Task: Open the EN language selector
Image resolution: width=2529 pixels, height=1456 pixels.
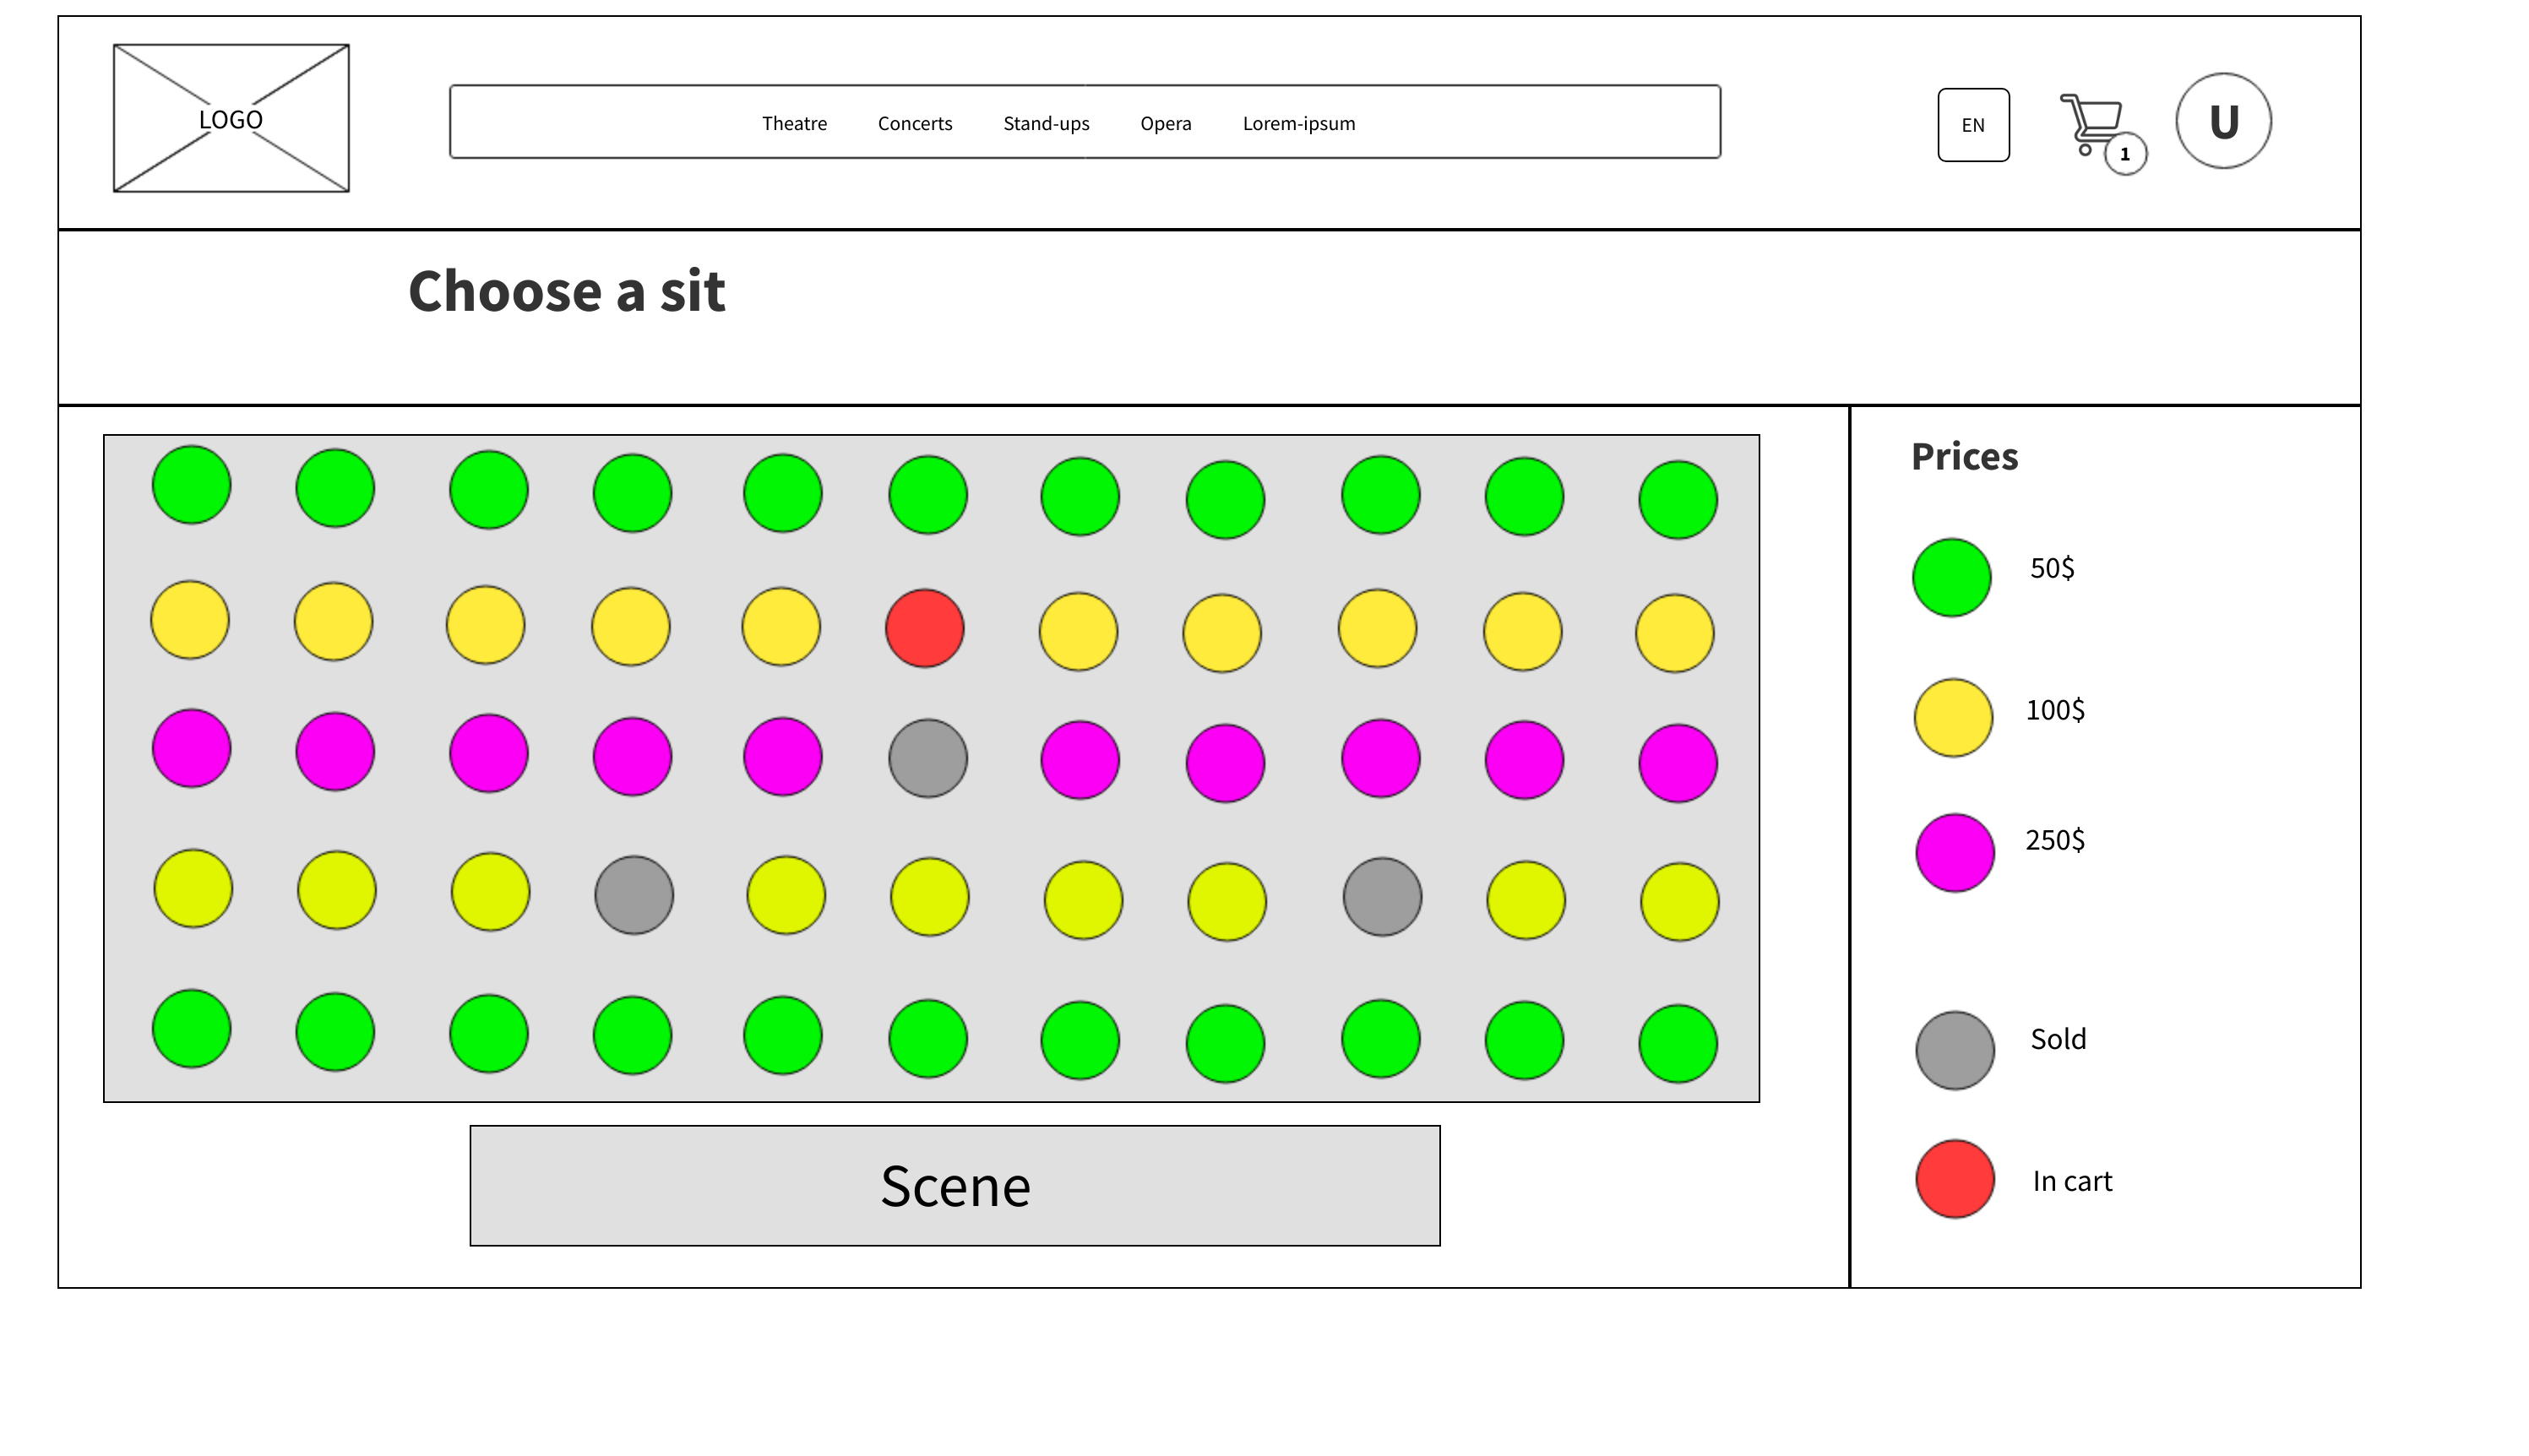Action: click(x=1973, y=125)
